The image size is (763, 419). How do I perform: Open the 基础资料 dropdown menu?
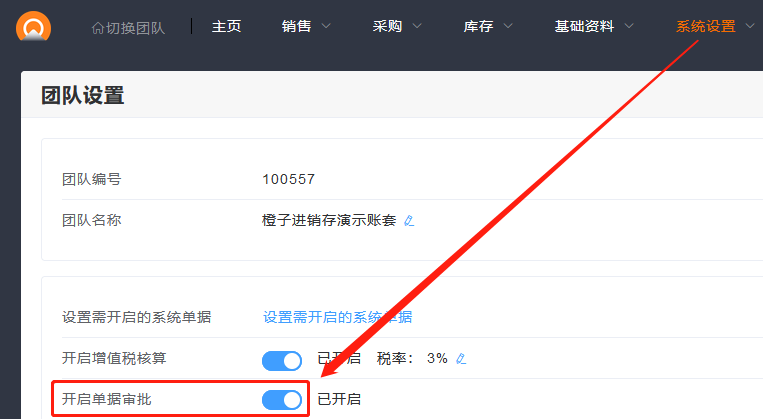tap(594, 26)
